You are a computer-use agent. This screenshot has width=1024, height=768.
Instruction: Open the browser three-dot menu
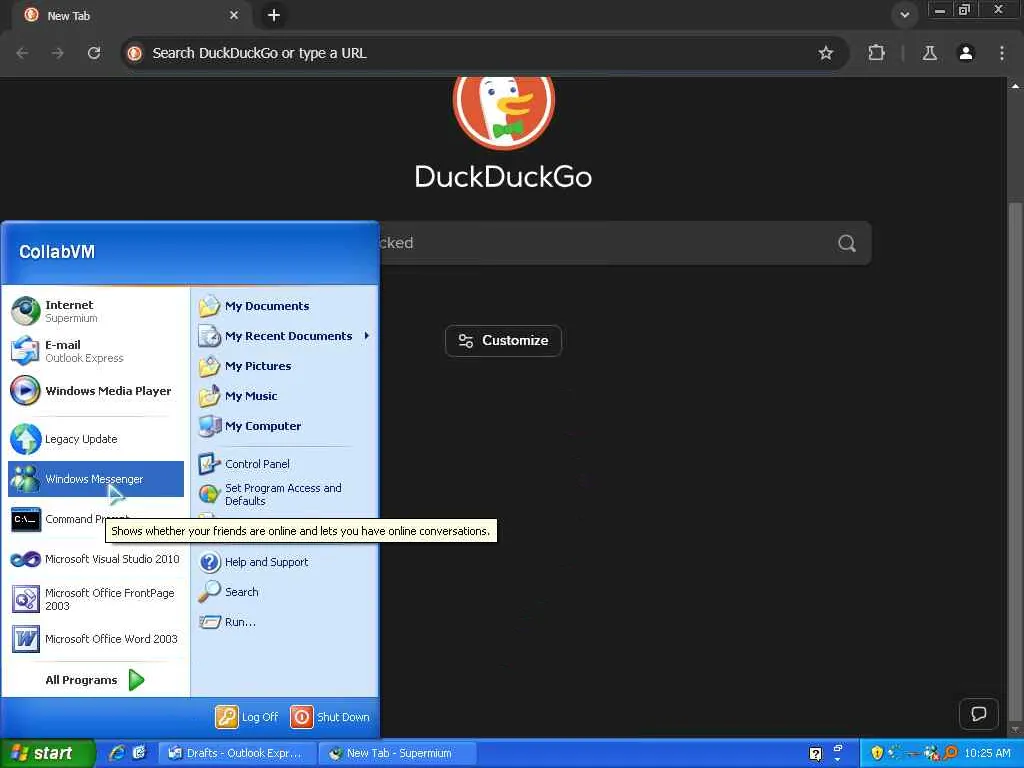[x=1002, y=53]
